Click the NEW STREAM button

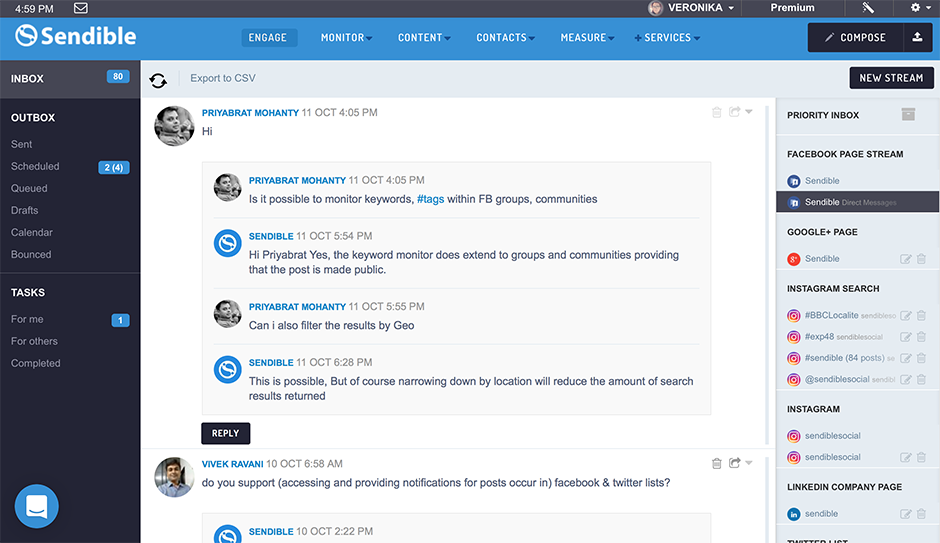pos(891,78)
